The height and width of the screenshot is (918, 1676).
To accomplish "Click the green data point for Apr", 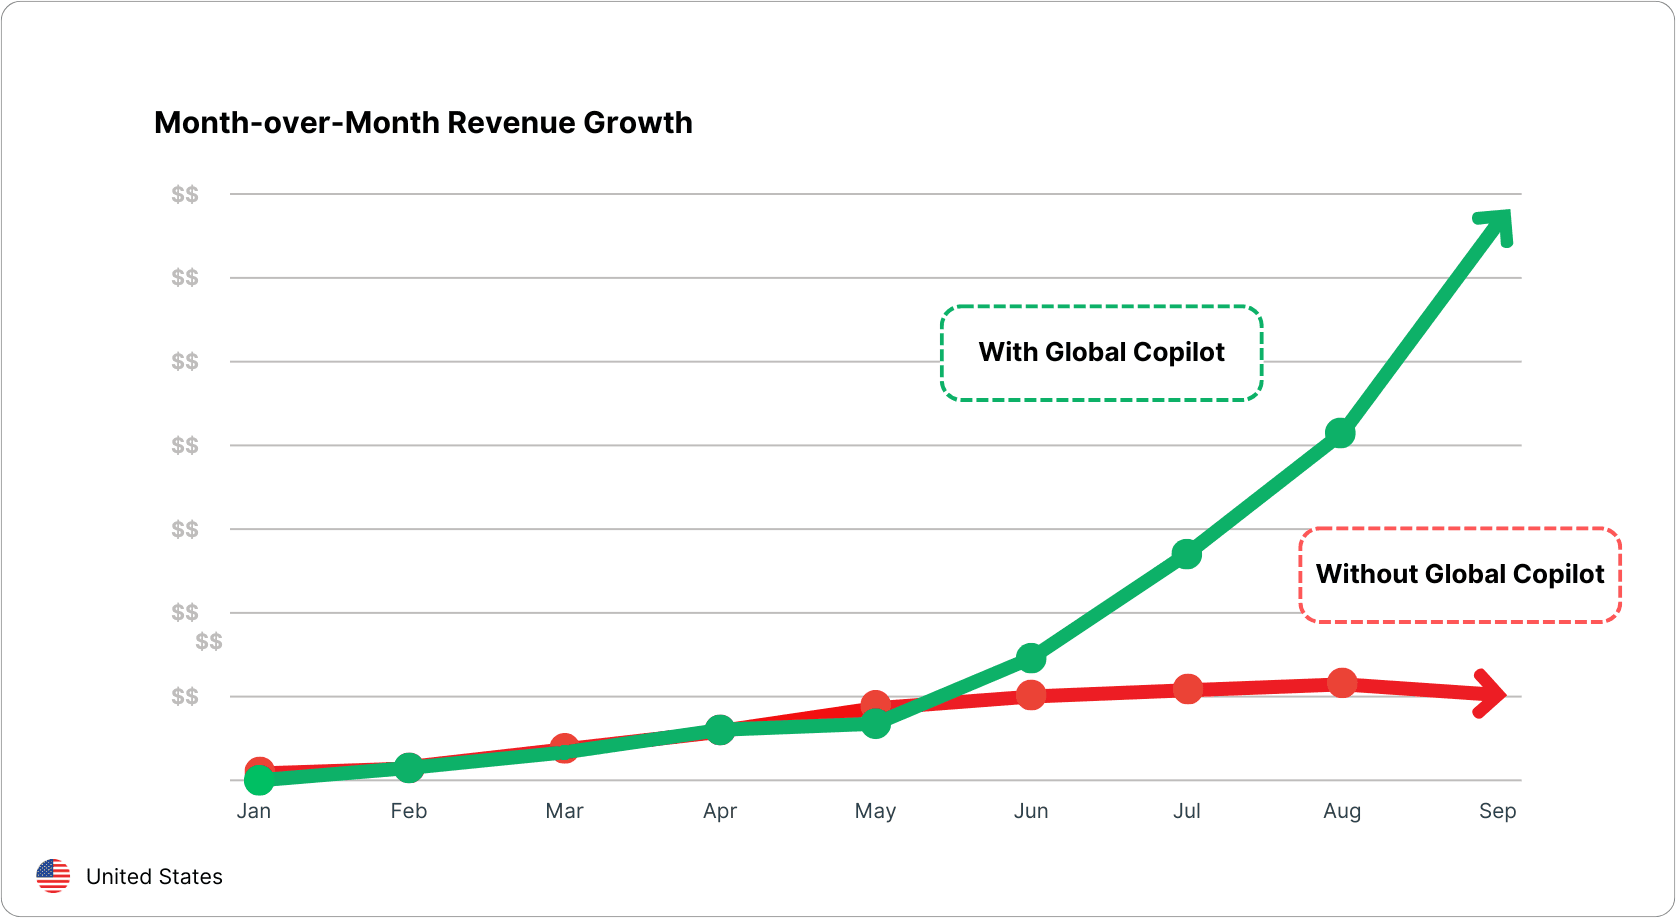I will point(720,730).
